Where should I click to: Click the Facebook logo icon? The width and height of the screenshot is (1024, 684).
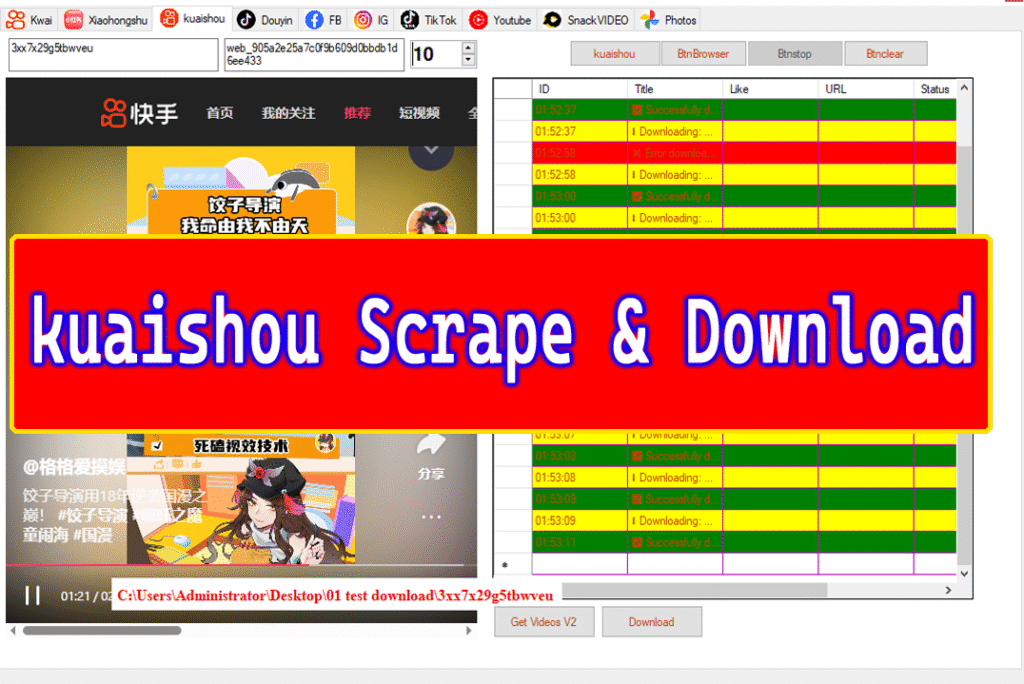click(x=314, y=20)
